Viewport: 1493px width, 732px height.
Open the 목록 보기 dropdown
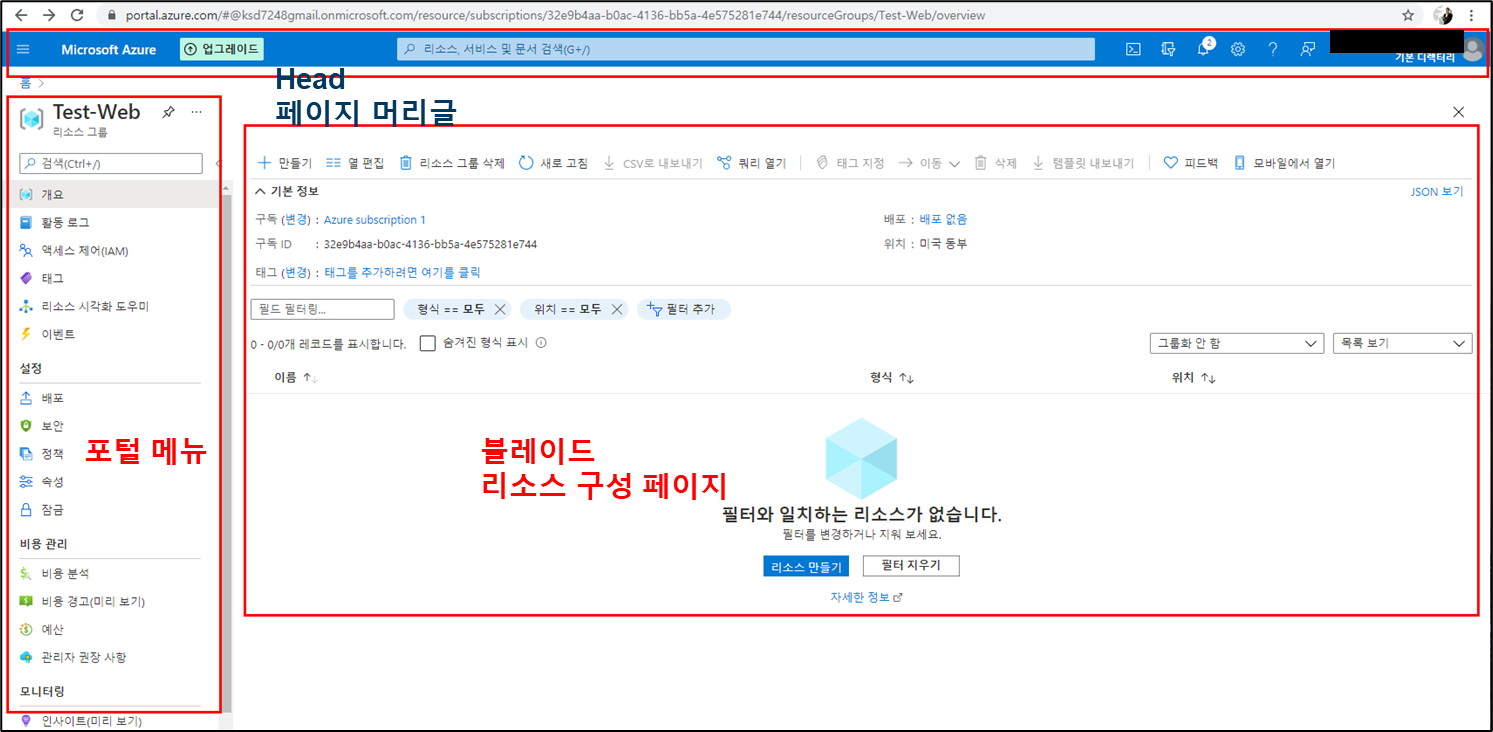coord(1402,343)
